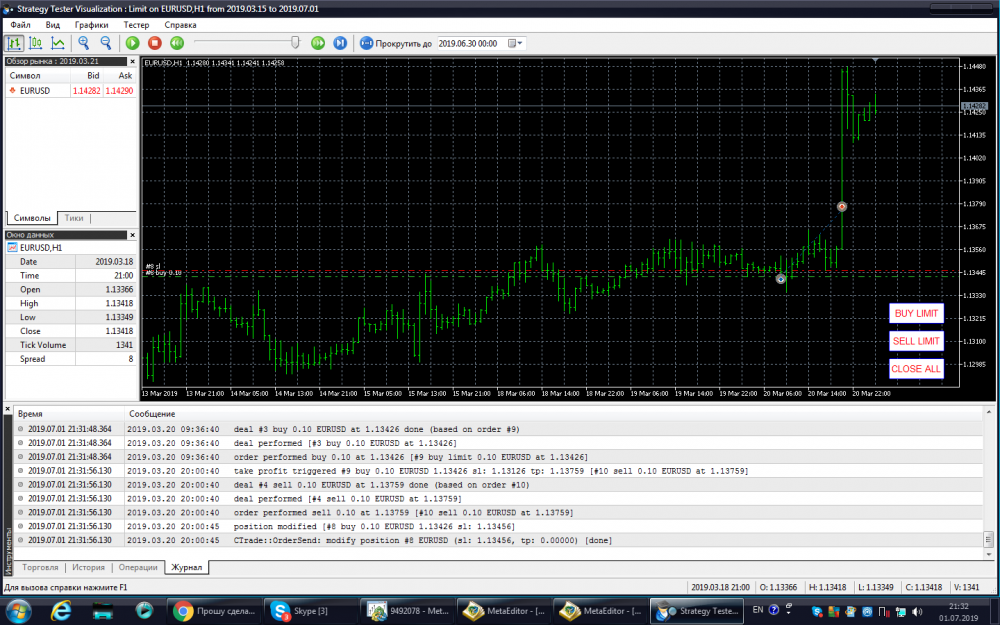This screenshot has height=625, width=1000.
Task: Open the История tab
Action: click(x=87, y=568)
